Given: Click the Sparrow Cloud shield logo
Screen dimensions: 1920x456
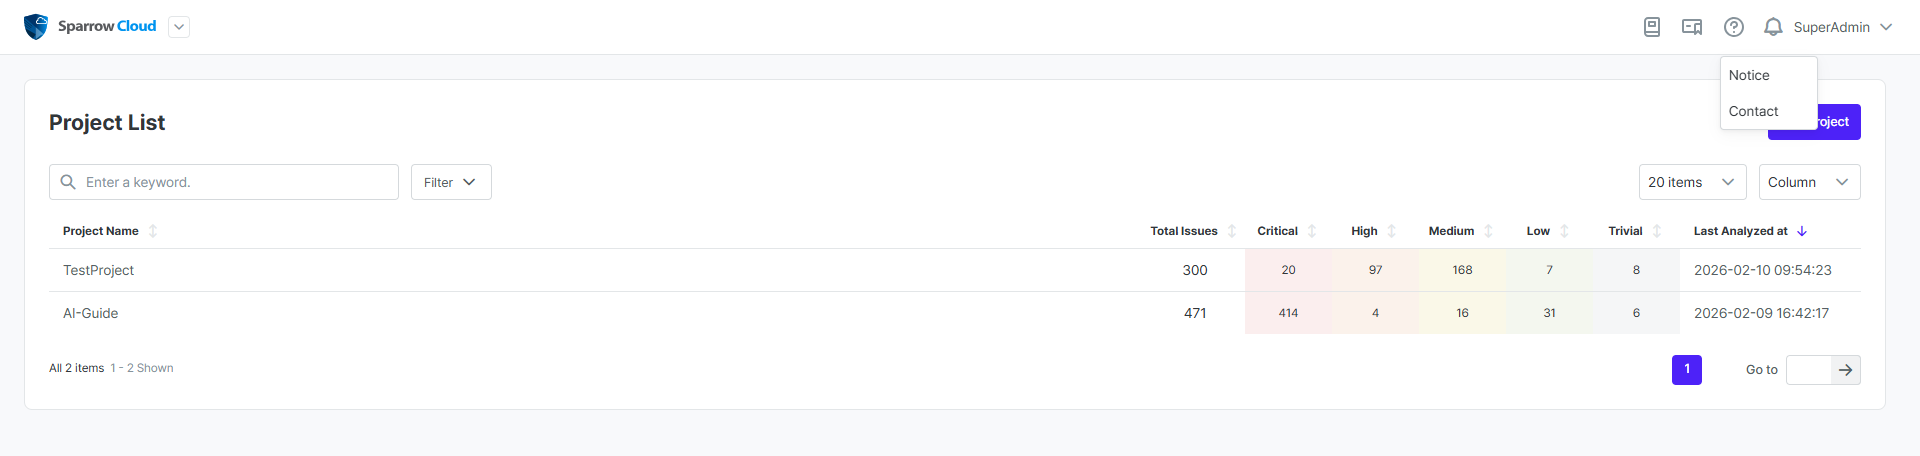Looking at the screenshot, I should (36, 27).
